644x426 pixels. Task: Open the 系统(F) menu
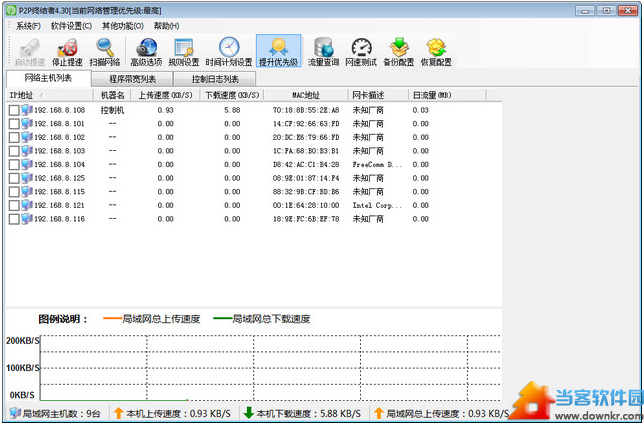28,26
